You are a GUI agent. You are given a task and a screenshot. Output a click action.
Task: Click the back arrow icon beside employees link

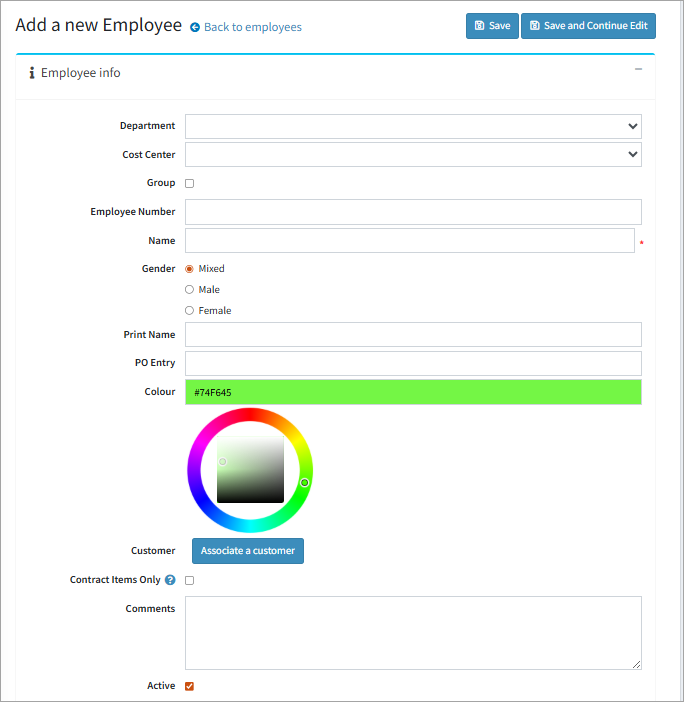(195, 28)
